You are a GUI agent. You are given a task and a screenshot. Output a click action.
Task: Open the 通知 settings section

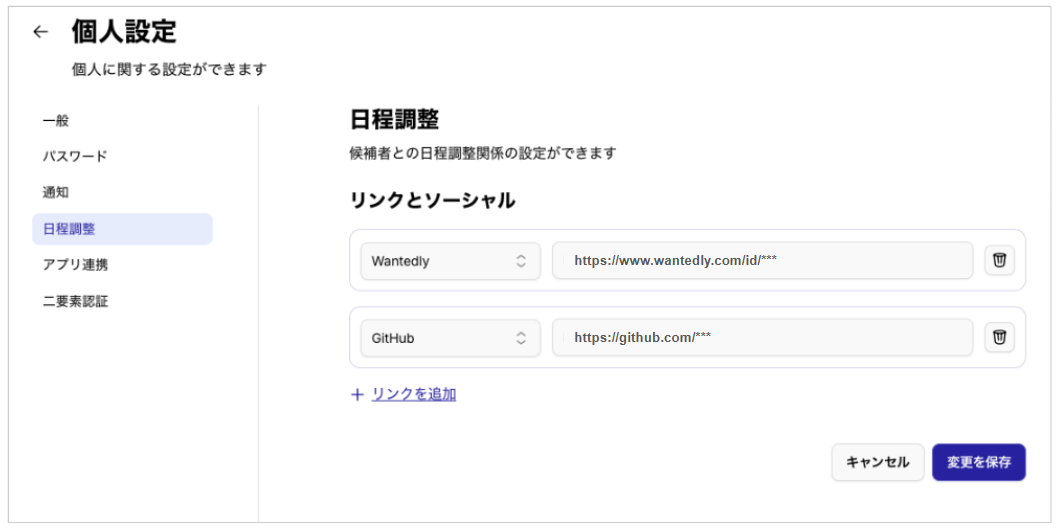[x=56, y=192]
